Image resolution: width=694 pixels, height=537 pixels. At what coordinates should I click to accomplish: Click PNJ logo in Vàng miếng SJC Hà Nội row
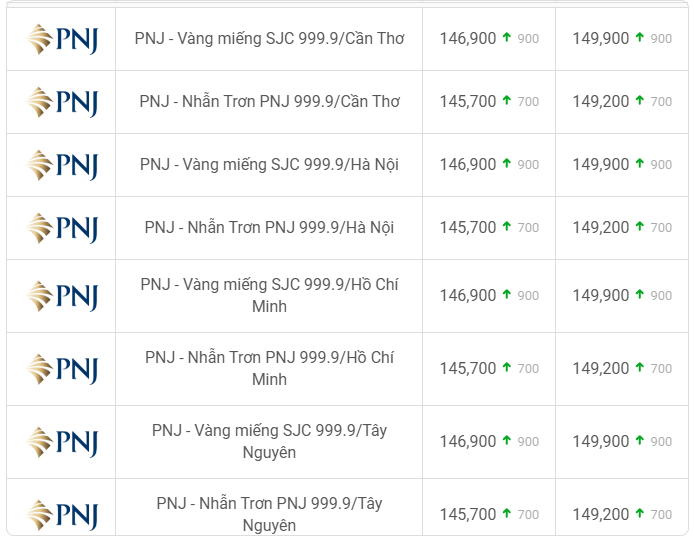point(62,165)
